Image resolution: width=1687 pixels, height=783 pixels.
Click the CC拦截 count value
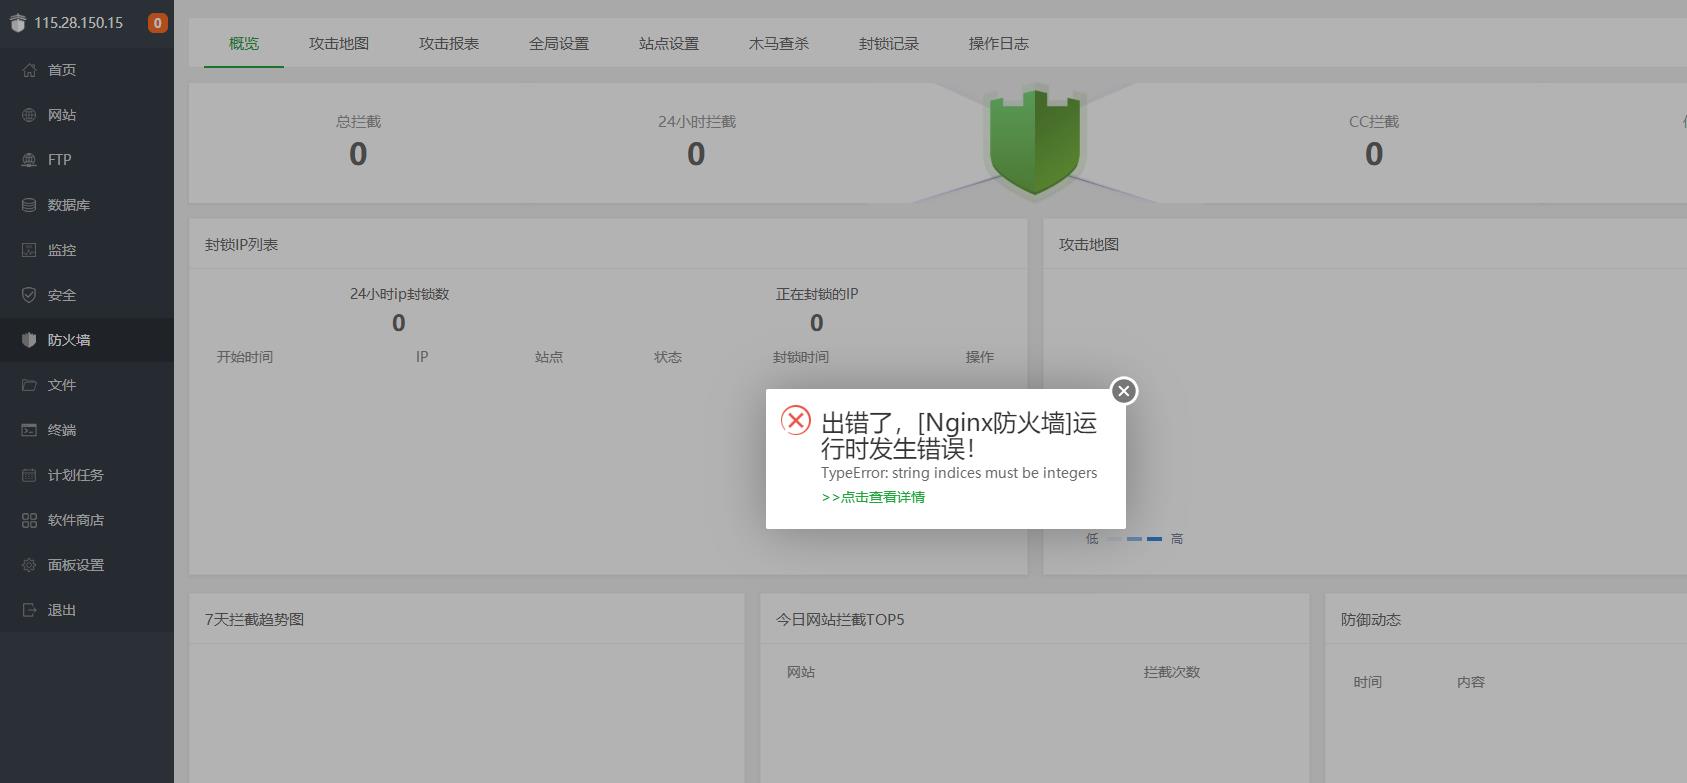point(1374,154)
